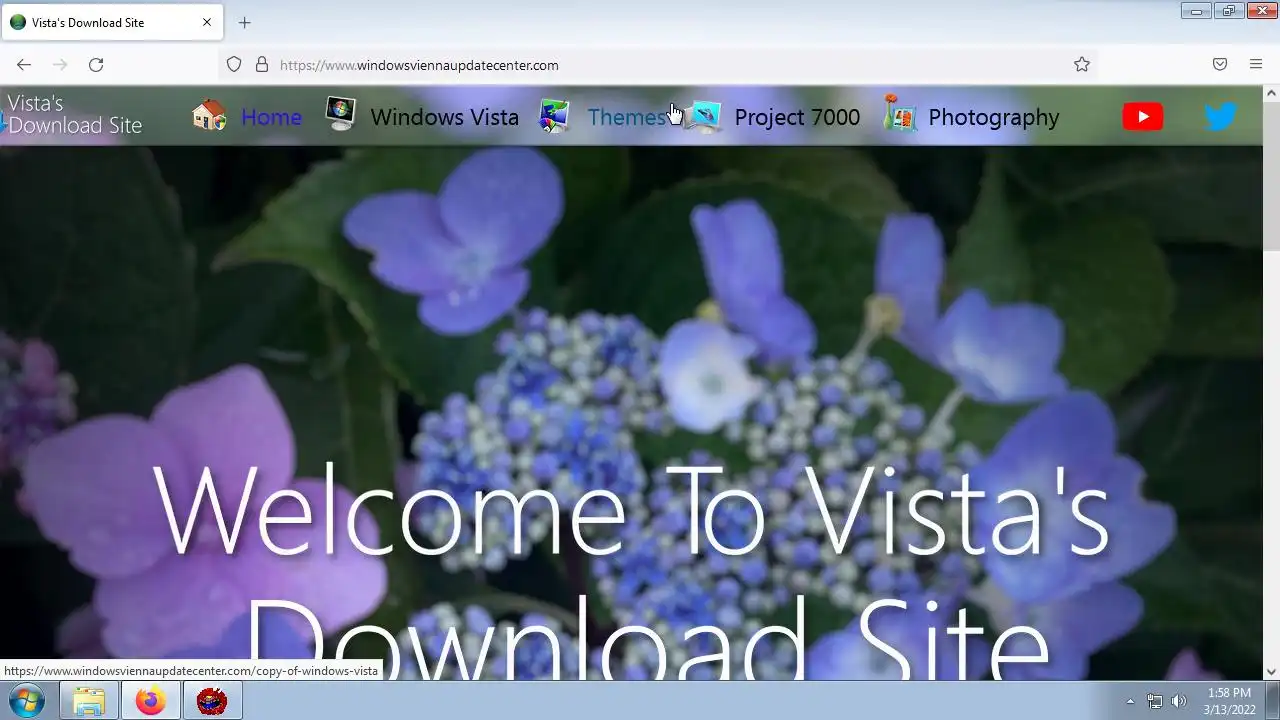Click the Windows Start orb
The image size is (1280, 720).
tap(28, 701)
